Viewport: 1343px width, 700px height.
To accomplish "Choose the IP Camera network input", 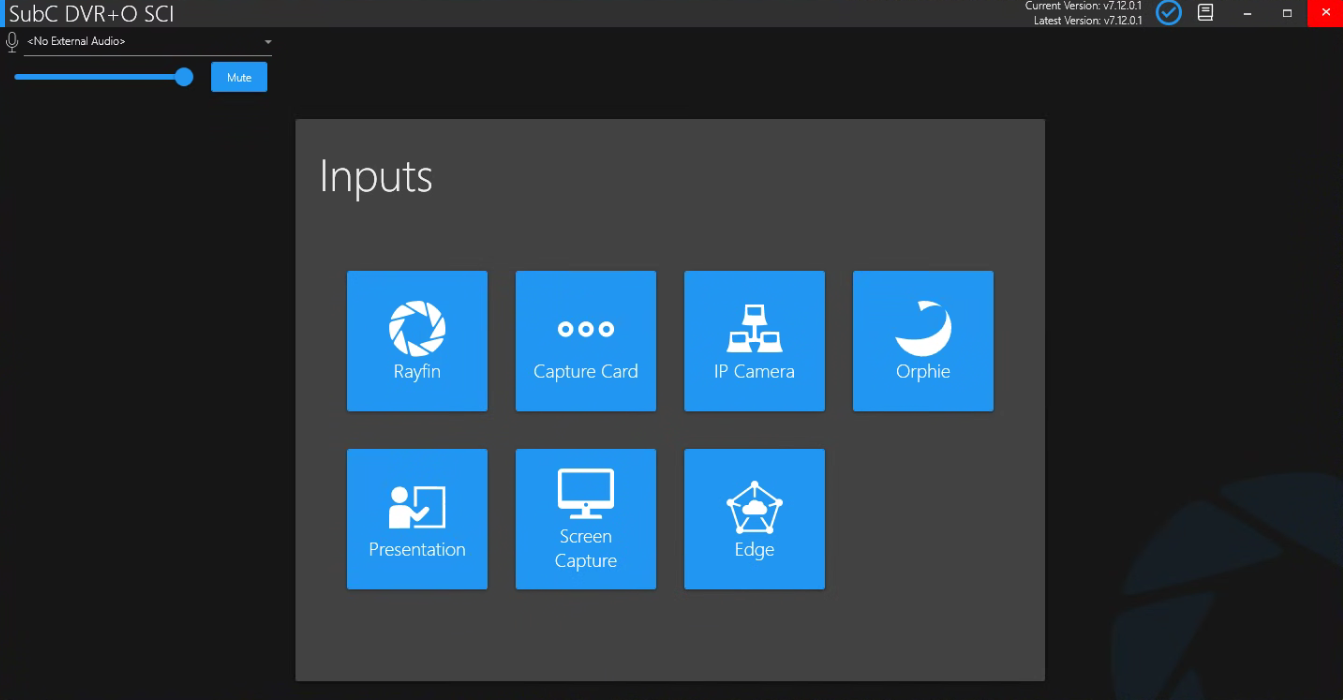I will 754,341.
